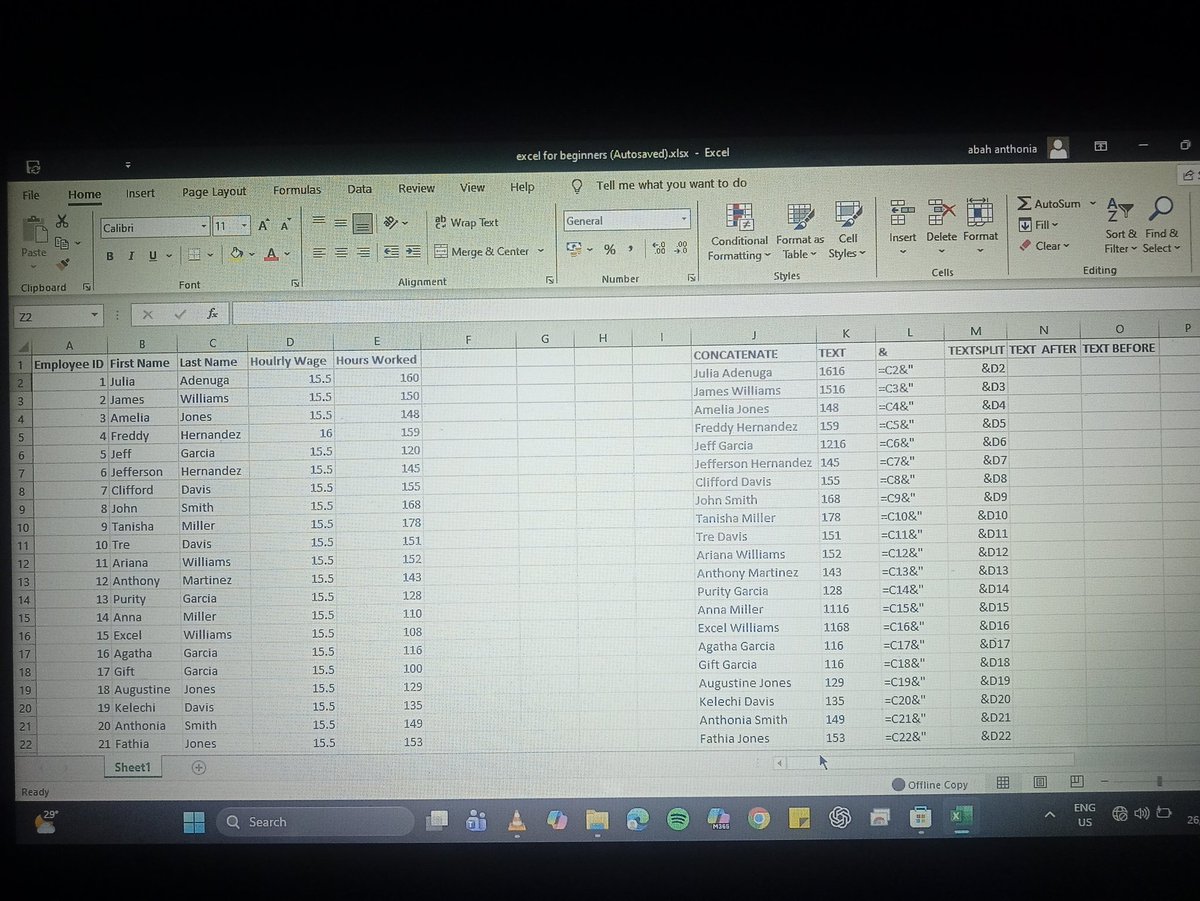Image resolution: width=1200 pixels, height=901 pixels.
Task: Apply the Borders icon
Action: (195, 255)
